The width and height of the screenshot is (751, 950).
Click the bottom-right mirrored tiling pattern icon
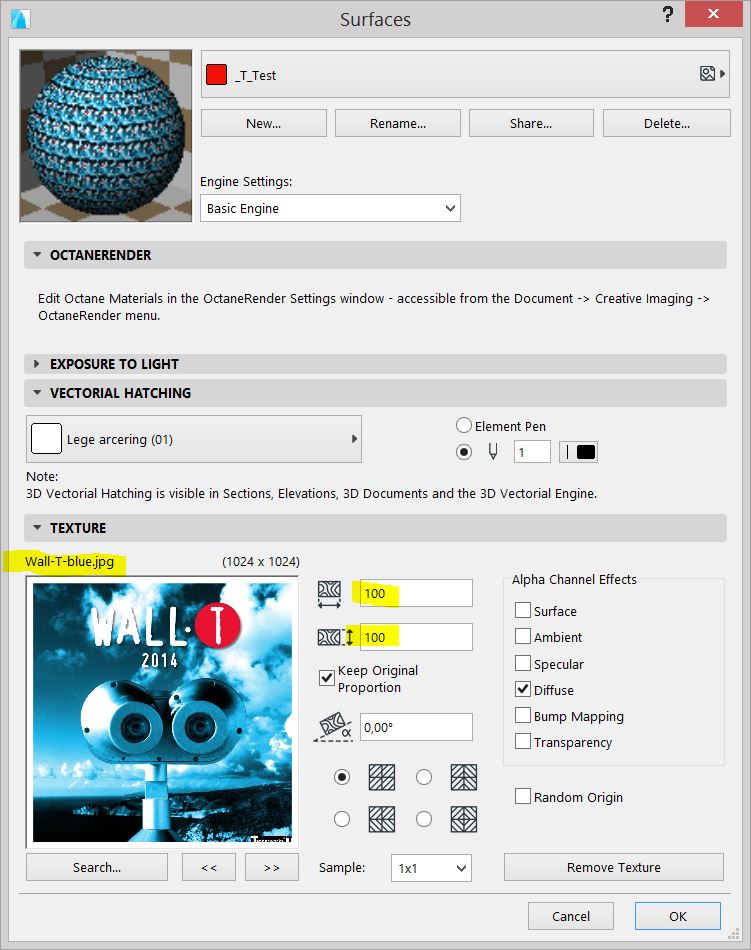463,819
